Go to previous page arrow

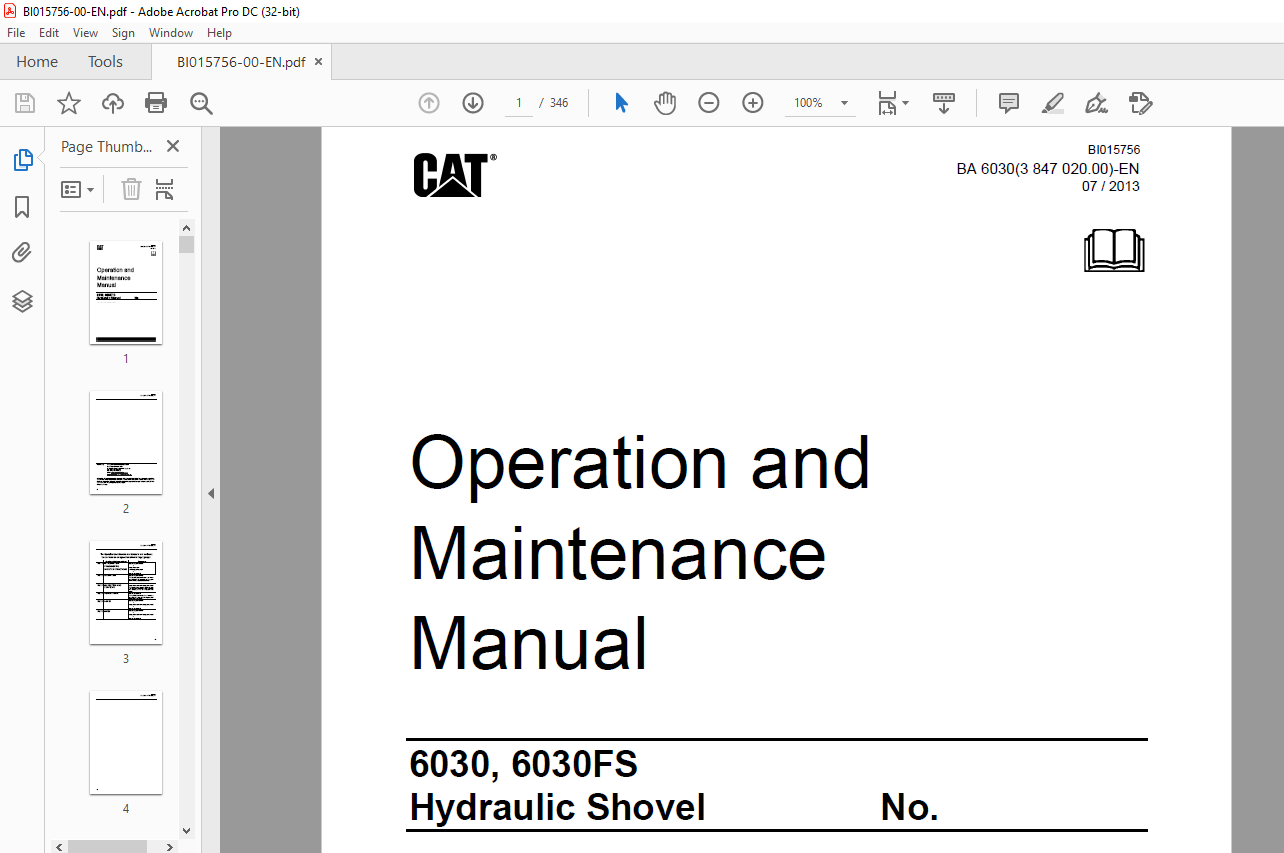pyautogui.click(x=429, y=103)
